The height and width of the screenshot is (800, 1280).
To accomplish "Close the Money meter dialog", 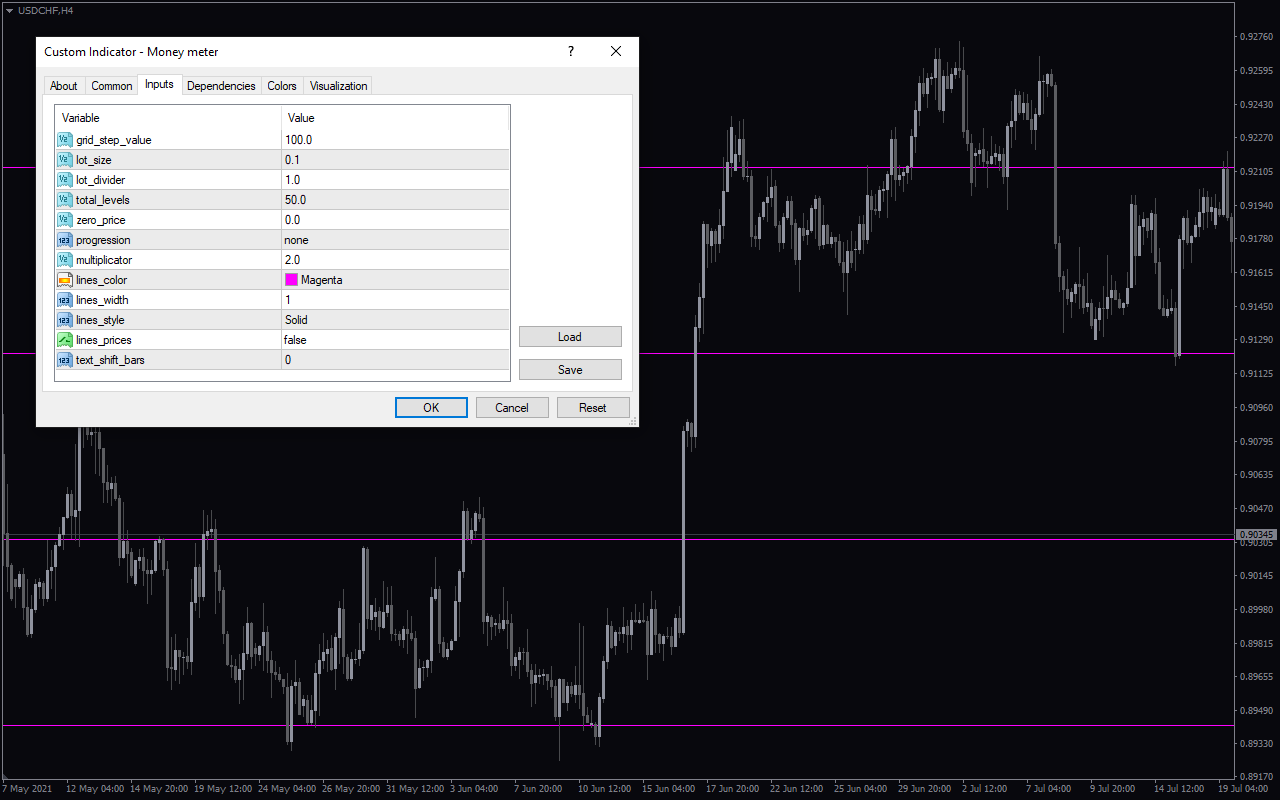I will [616, 52].
